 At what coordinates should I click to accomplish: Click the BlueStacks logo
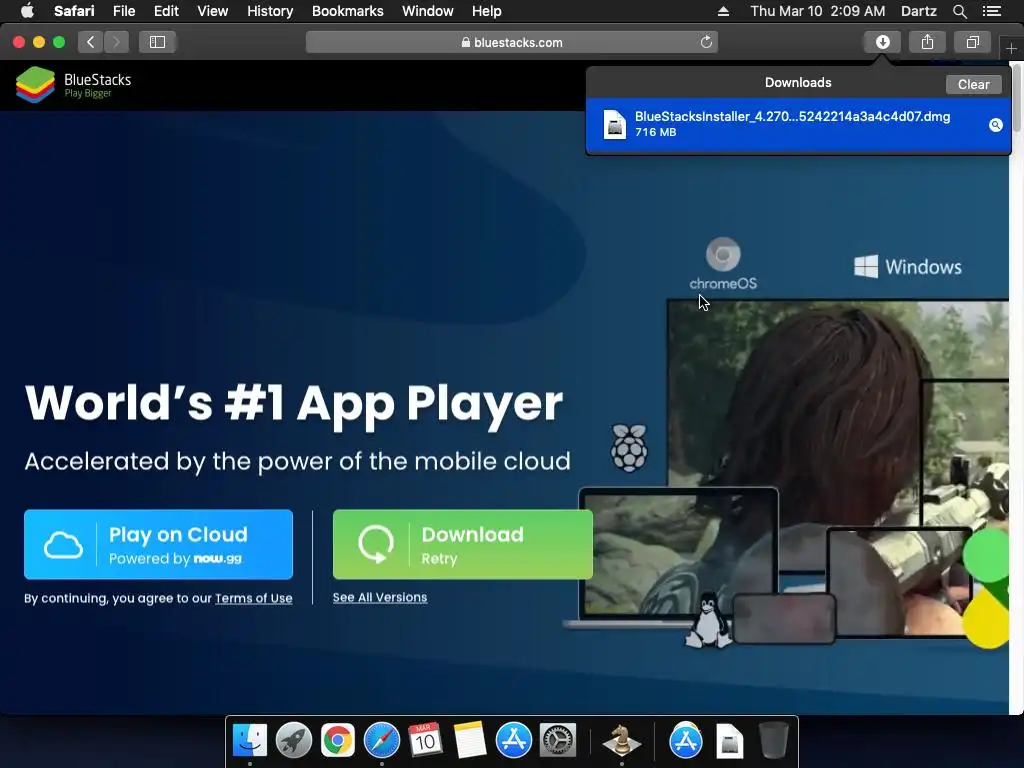[74, 85]
